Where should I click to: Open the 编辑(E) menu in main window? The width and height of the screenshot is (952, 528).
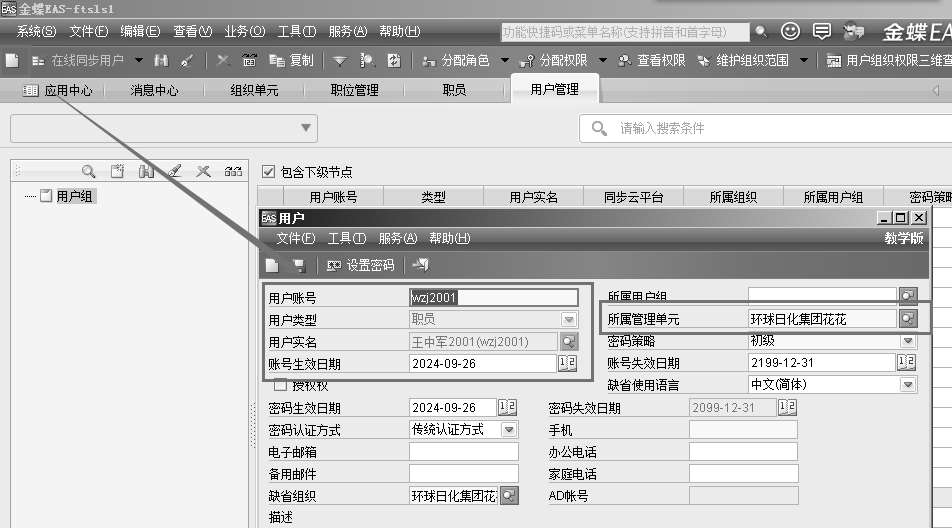click(x=140, y=32)
